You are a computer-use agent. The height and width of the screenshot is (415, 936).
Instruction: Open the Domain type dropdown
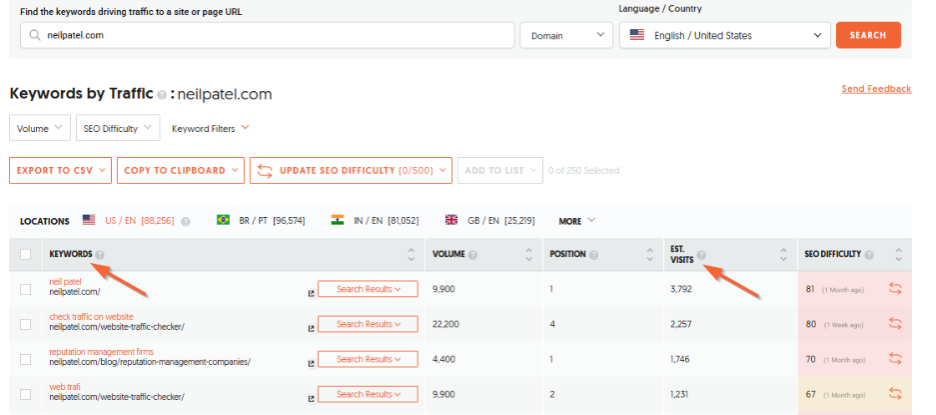[x=566, y=35]
